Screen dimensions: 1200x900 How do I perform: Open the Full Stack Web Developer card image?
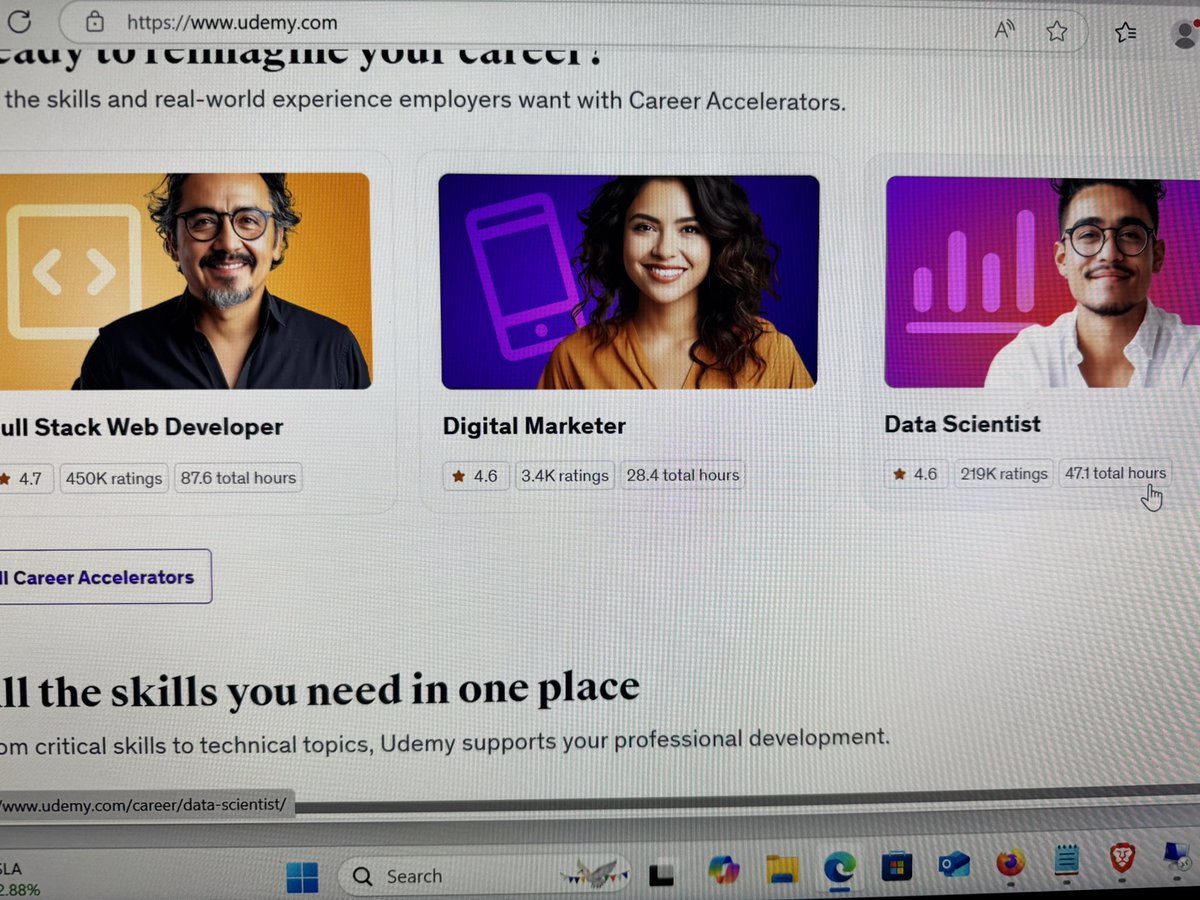(x=185, y=281)
